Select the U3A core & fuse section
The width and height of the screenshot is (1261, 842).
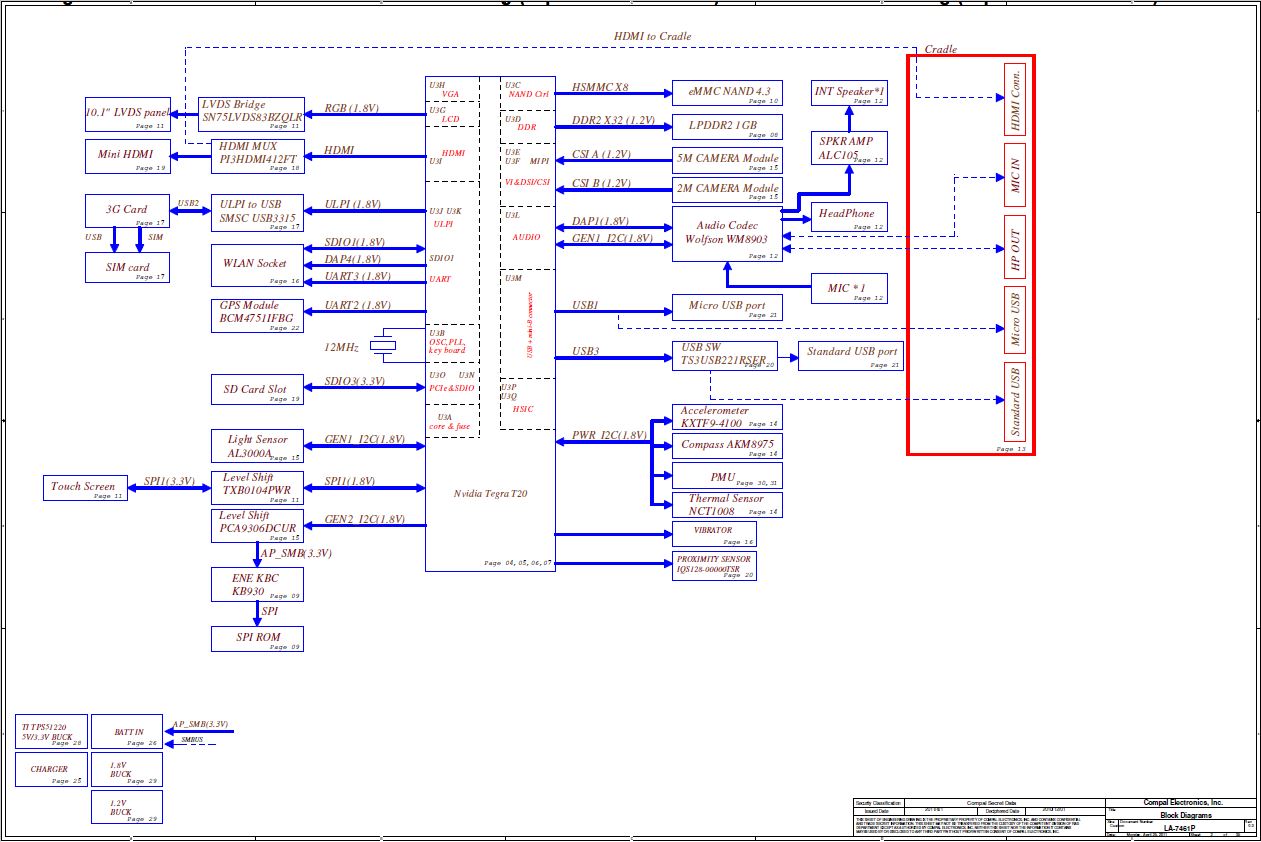click(449, 421)
